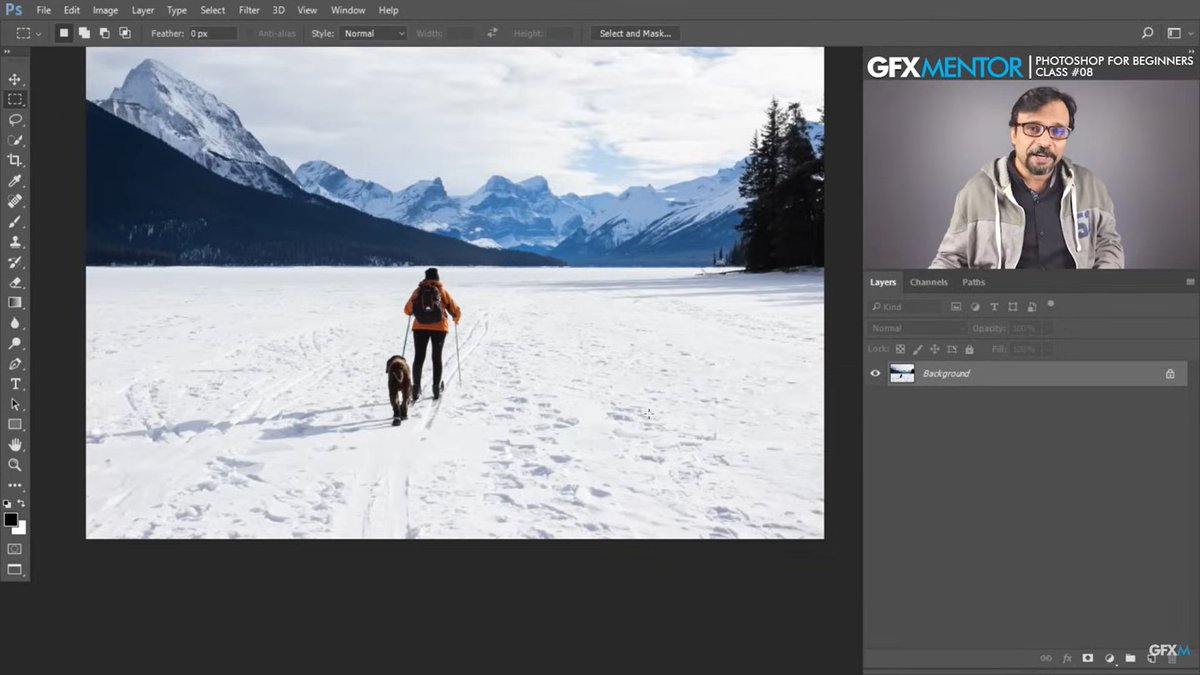The height and width of the screenshot is (675, 1200).
Task: Select the Hand tool
Action: click(x=15, y=445)
